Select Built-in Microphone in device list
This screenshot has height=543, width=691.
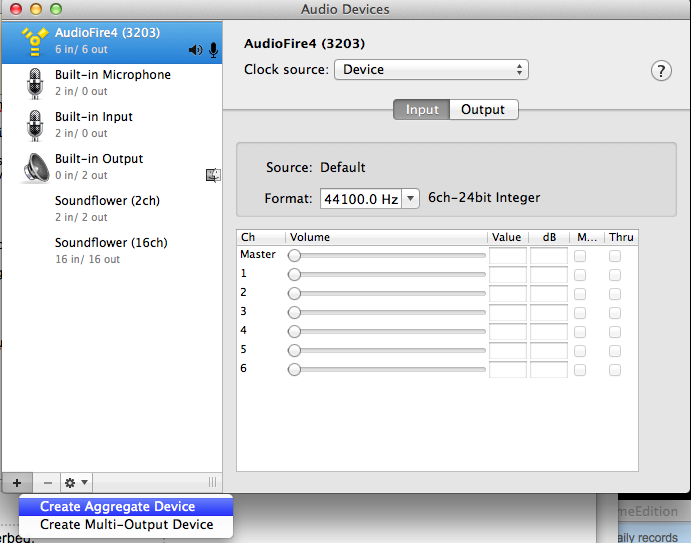[112, 83]
